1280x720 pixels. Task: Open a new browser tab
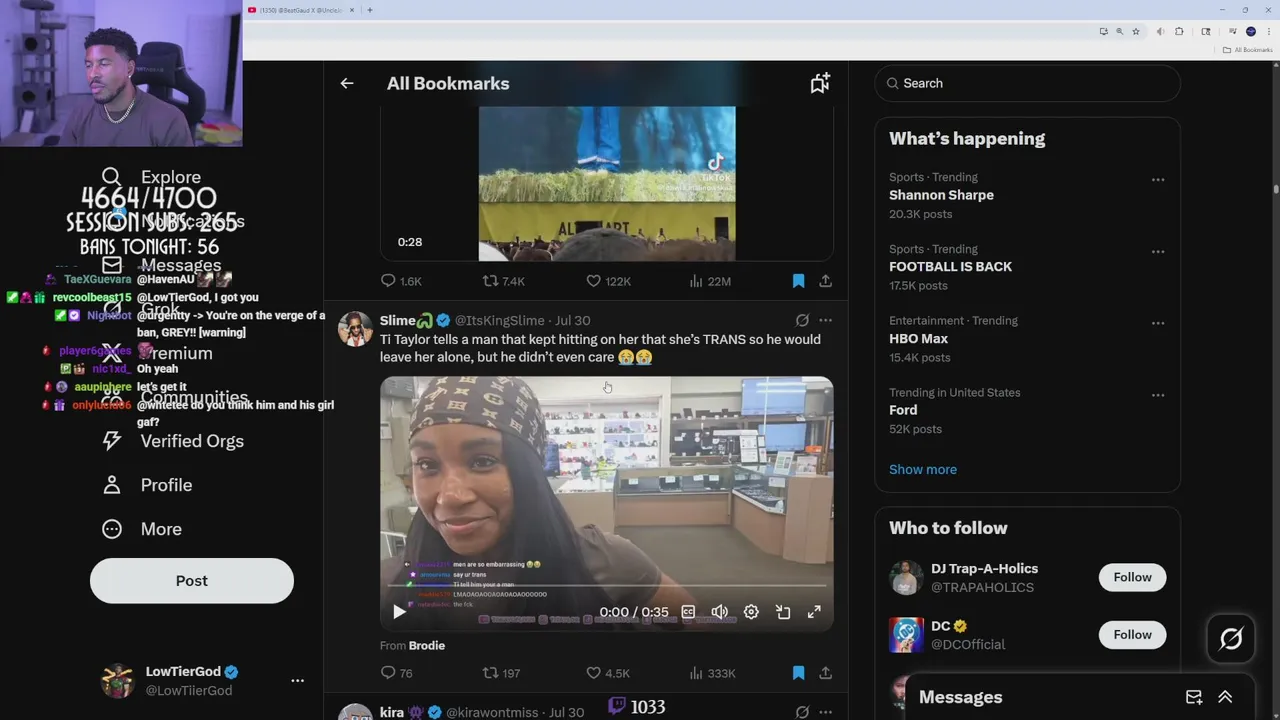pyautogui.click(x=370, y=10)
